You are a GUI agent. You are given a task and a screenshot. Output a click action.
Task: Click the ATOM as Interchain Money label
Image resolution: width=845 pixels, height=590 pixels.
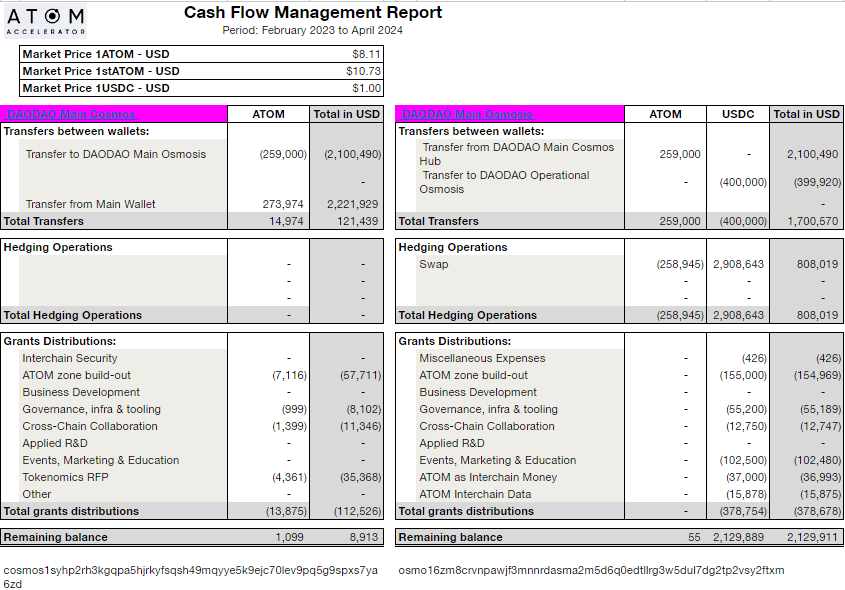tap(489, 477)
